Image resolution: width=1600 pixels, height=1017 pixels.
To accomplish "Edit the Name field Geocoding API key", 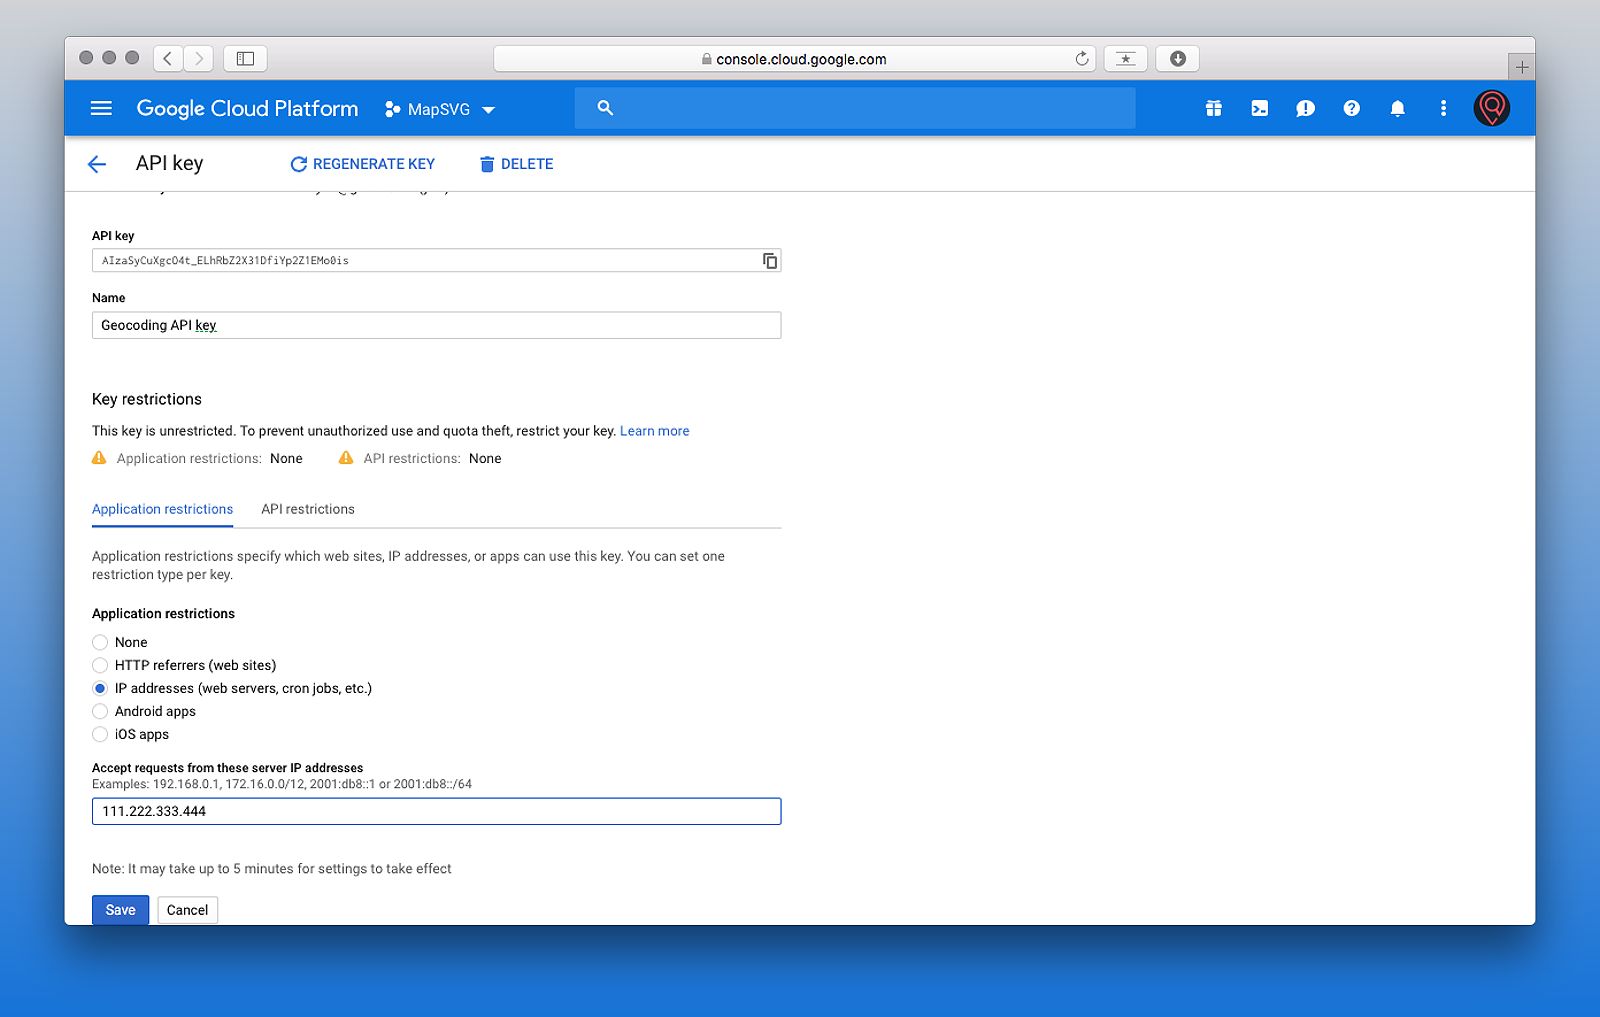I will click(436, 325).
